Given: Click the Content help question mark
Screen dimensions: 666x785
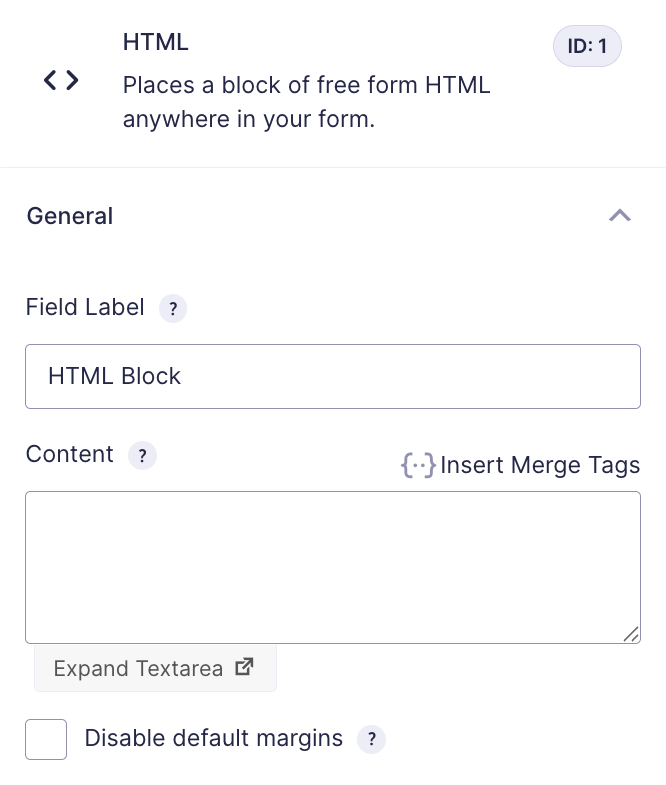Looking at the screenshot, I should pos(142,456).
